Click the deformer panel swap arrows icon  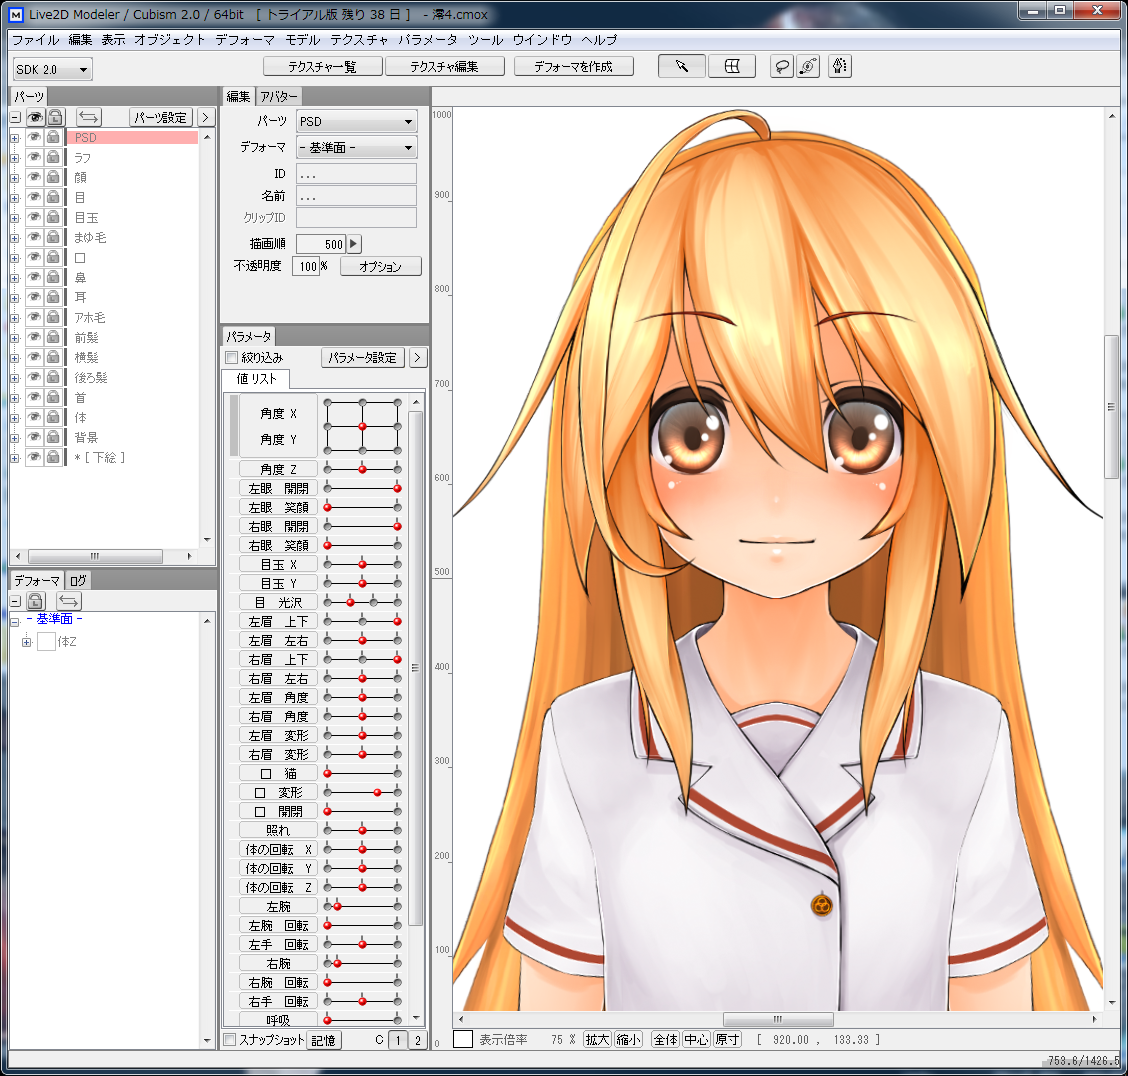(x=69, y=601)
